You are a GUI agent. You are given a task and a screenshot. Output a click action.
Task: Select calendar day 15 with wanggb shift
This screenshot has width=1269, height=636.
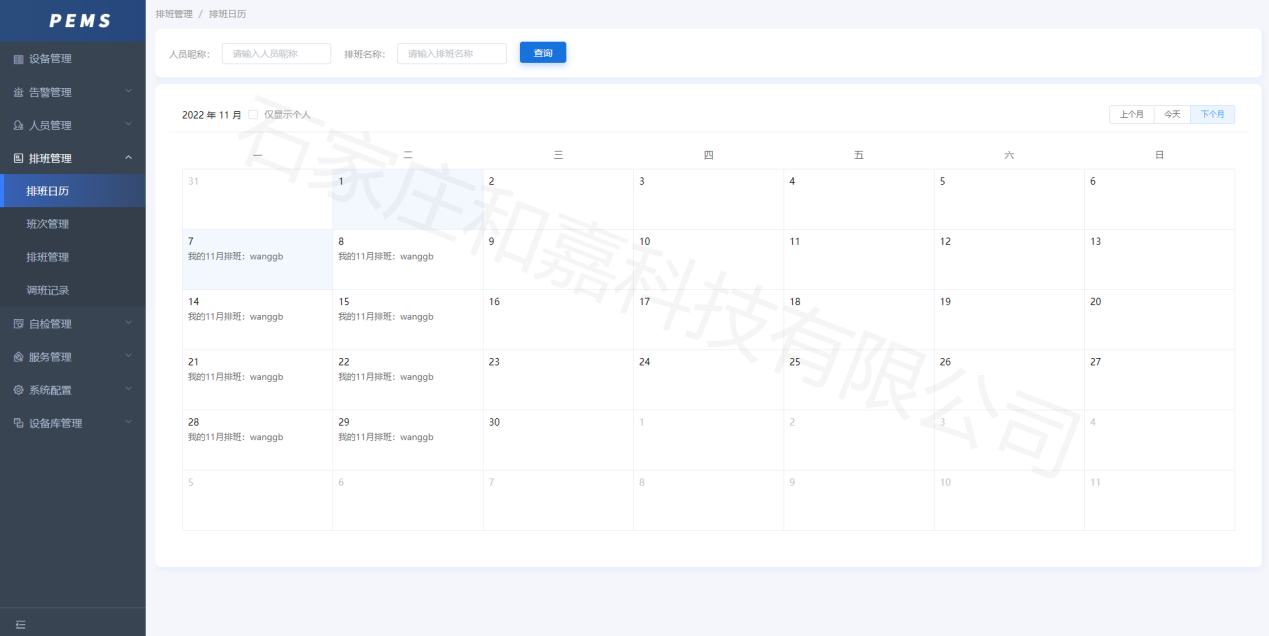click(407, 319)
